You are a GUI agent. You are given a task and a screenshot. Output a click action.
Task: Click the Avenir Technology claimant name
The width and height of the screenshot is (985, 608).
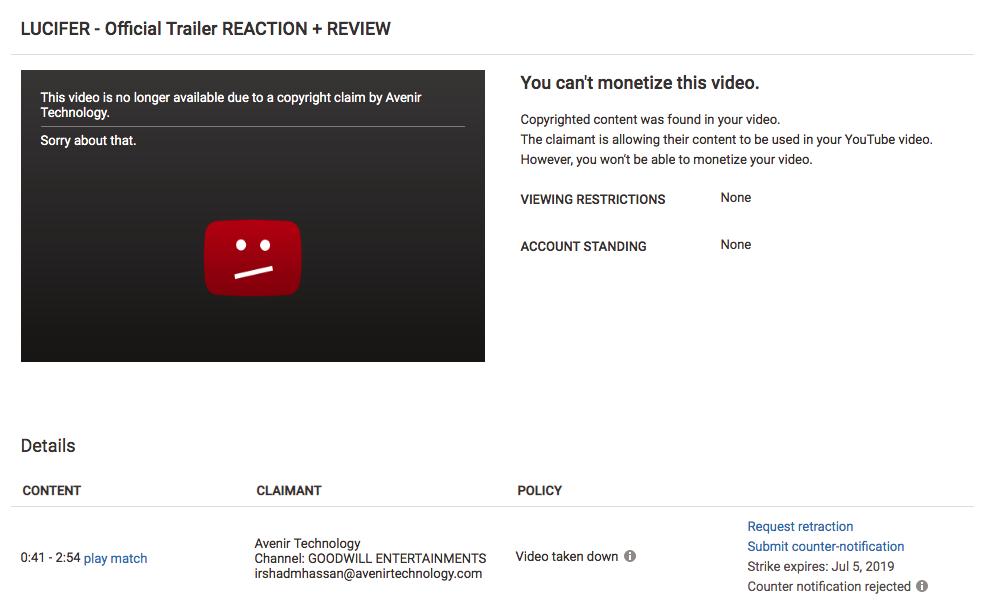pos(307,543)
